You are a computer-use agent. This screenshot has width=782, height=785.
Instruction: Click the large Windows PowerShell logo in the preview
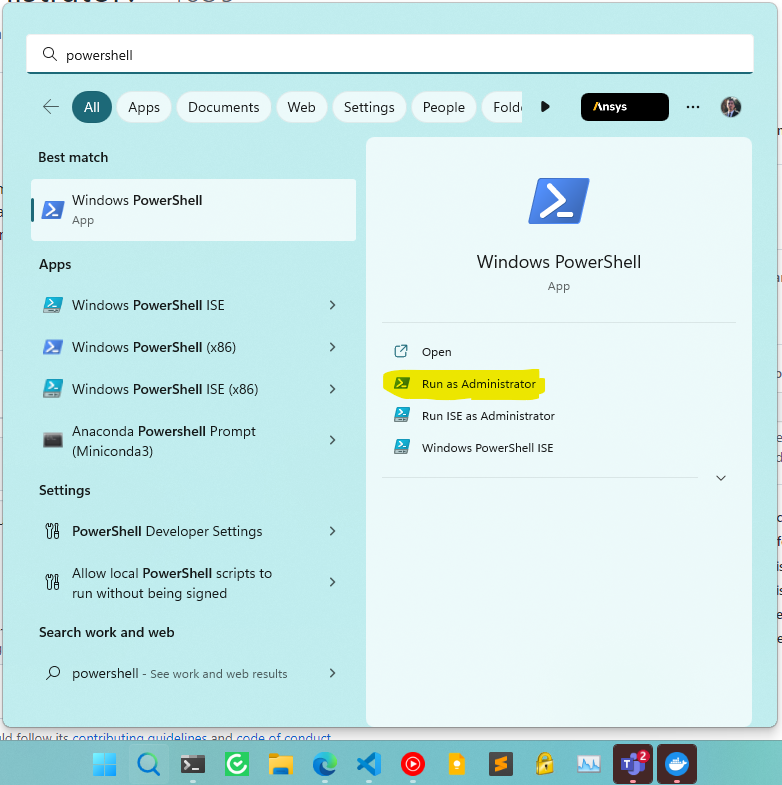pyautogui.click(x=559, y=201)
